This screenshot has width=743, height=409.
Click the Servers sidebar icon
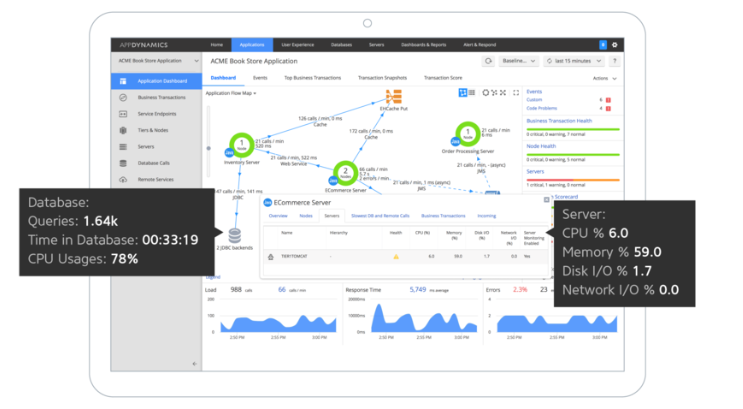(x=123, y=147)
